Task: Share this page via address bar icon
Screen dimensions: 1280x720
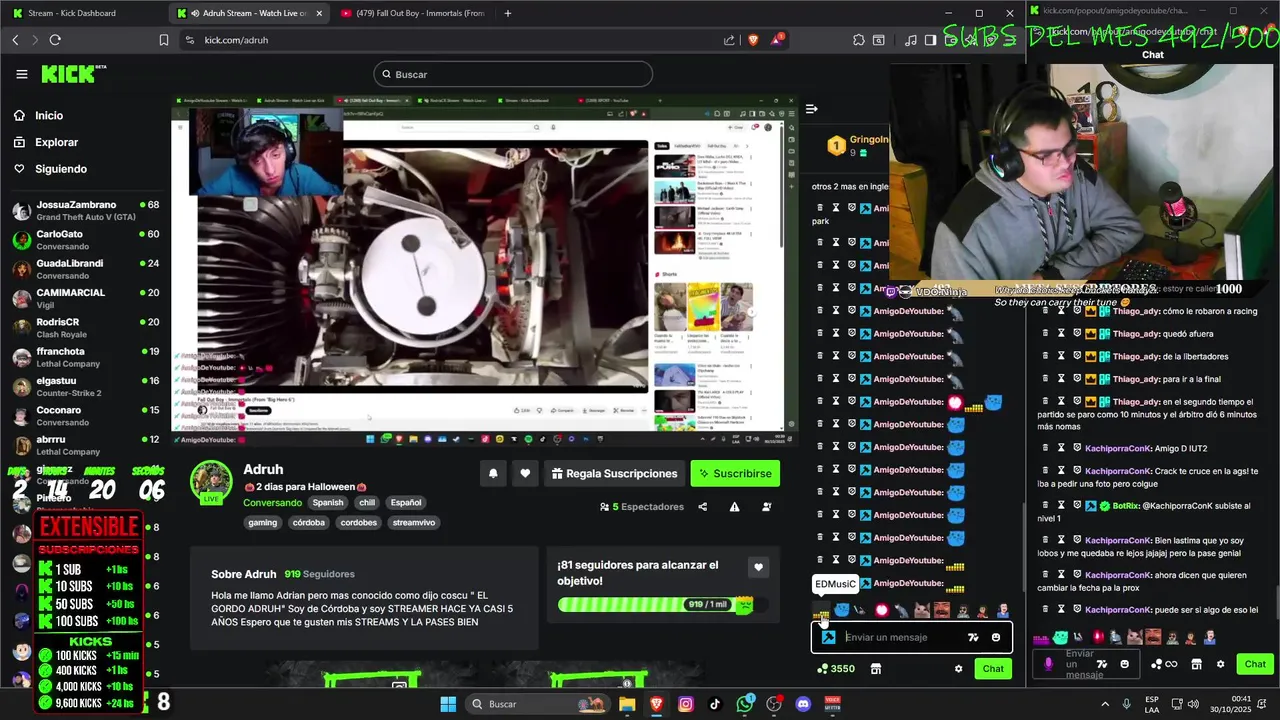Action: point(729,40)
